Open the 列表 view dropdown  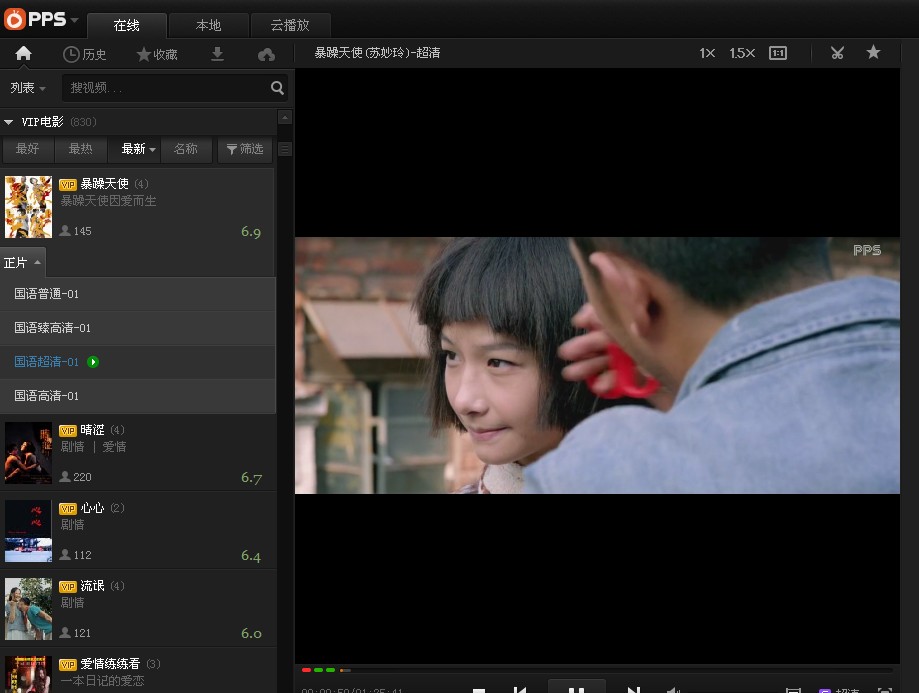28,88
